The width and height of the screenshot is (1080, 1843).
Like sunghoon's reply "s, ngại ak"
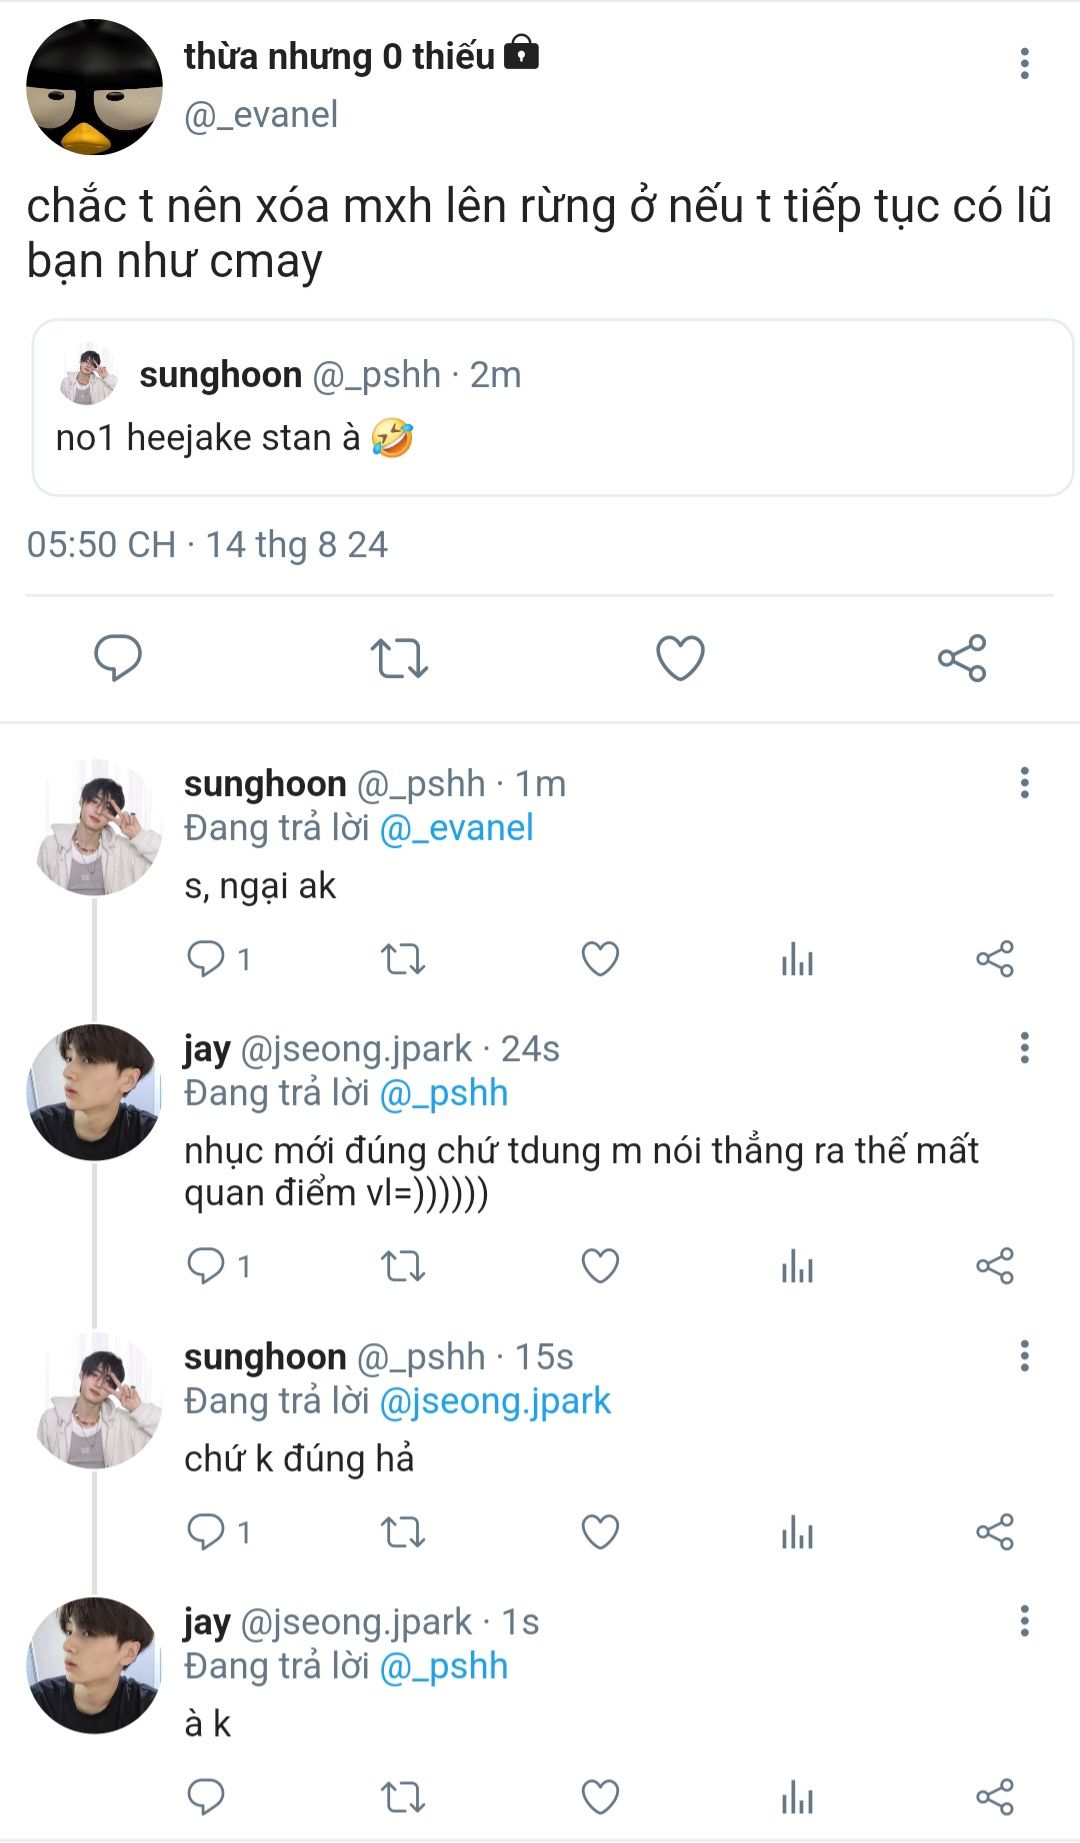coord(600,959)
